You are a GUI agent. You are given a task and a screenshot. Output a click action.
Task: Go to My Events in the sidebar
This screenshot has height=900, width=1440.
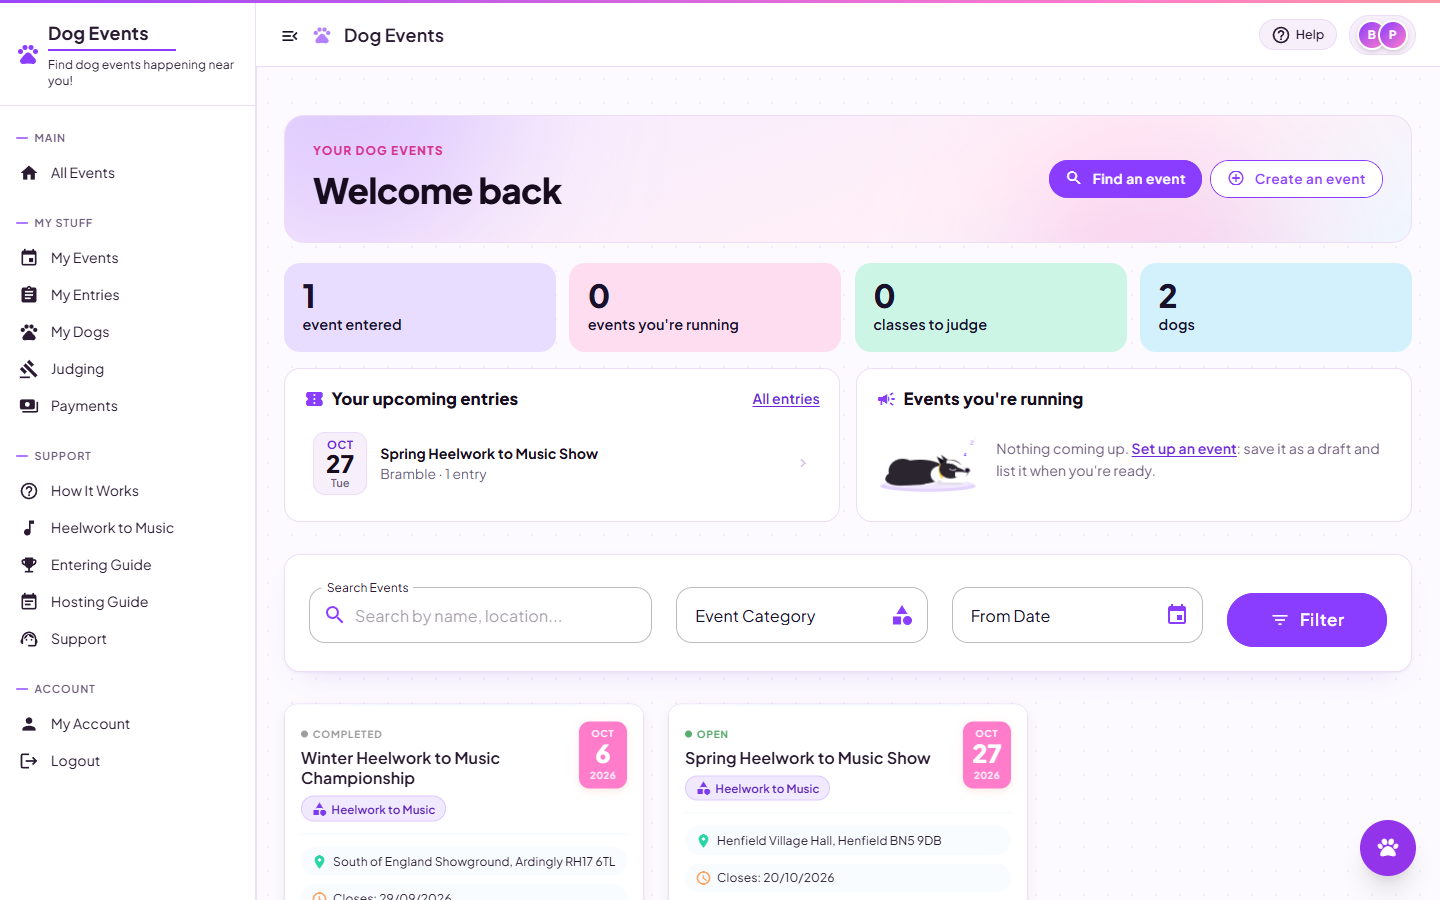click(84, 258)
